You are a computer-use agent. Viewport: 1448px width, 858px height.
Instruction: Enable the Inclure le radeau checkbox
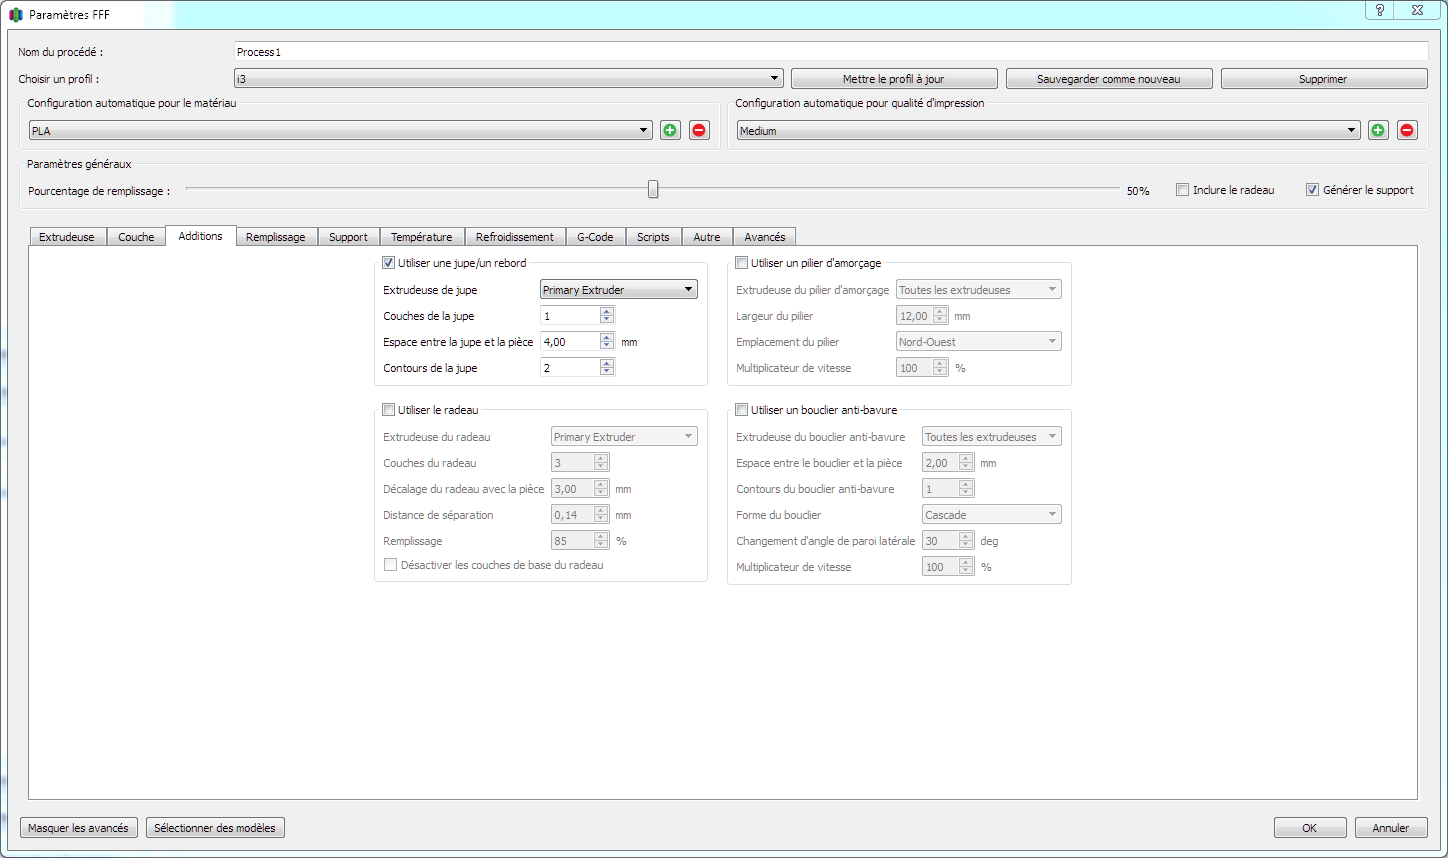[x=1182, y=190]
